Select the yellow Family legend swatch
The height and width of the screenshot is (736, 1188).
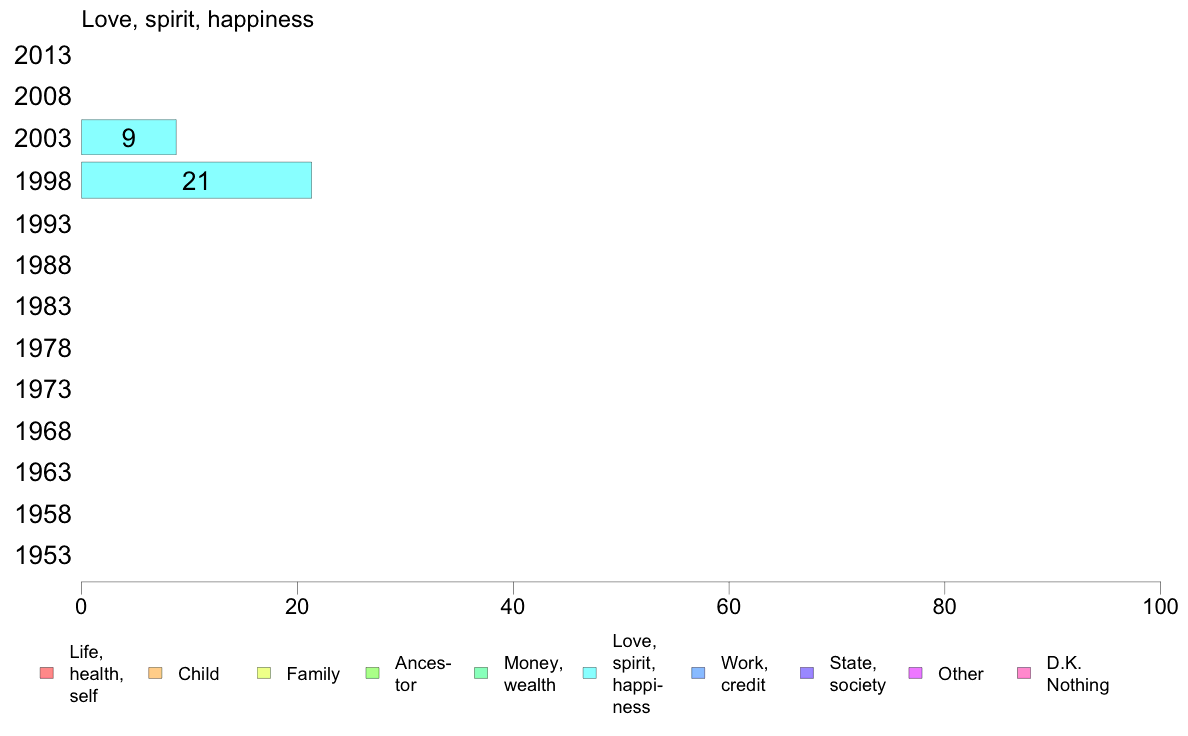pos(264,673)
